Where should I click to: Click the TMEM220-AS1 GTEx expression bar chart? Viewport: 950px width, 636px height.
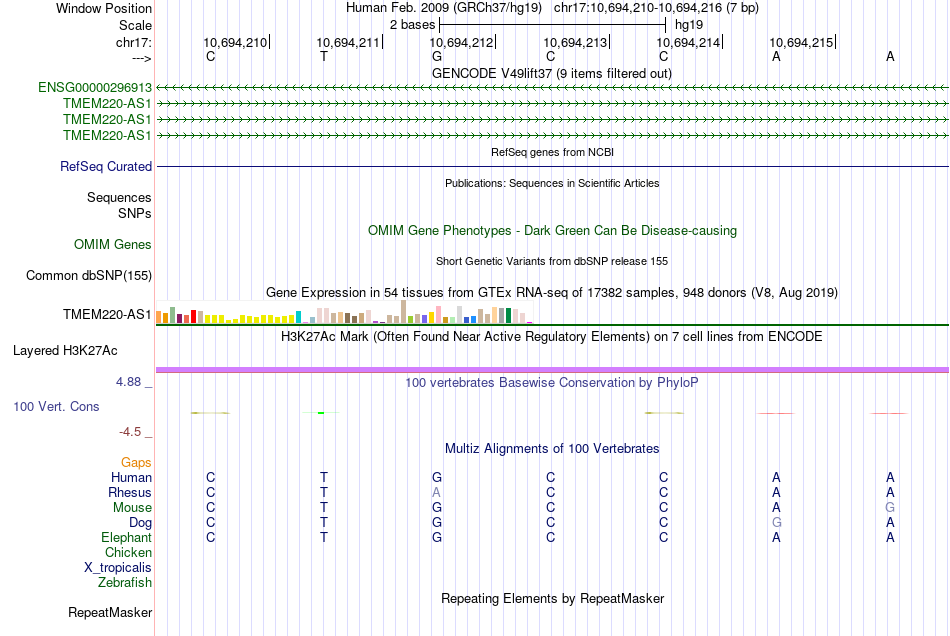point(344,313)
